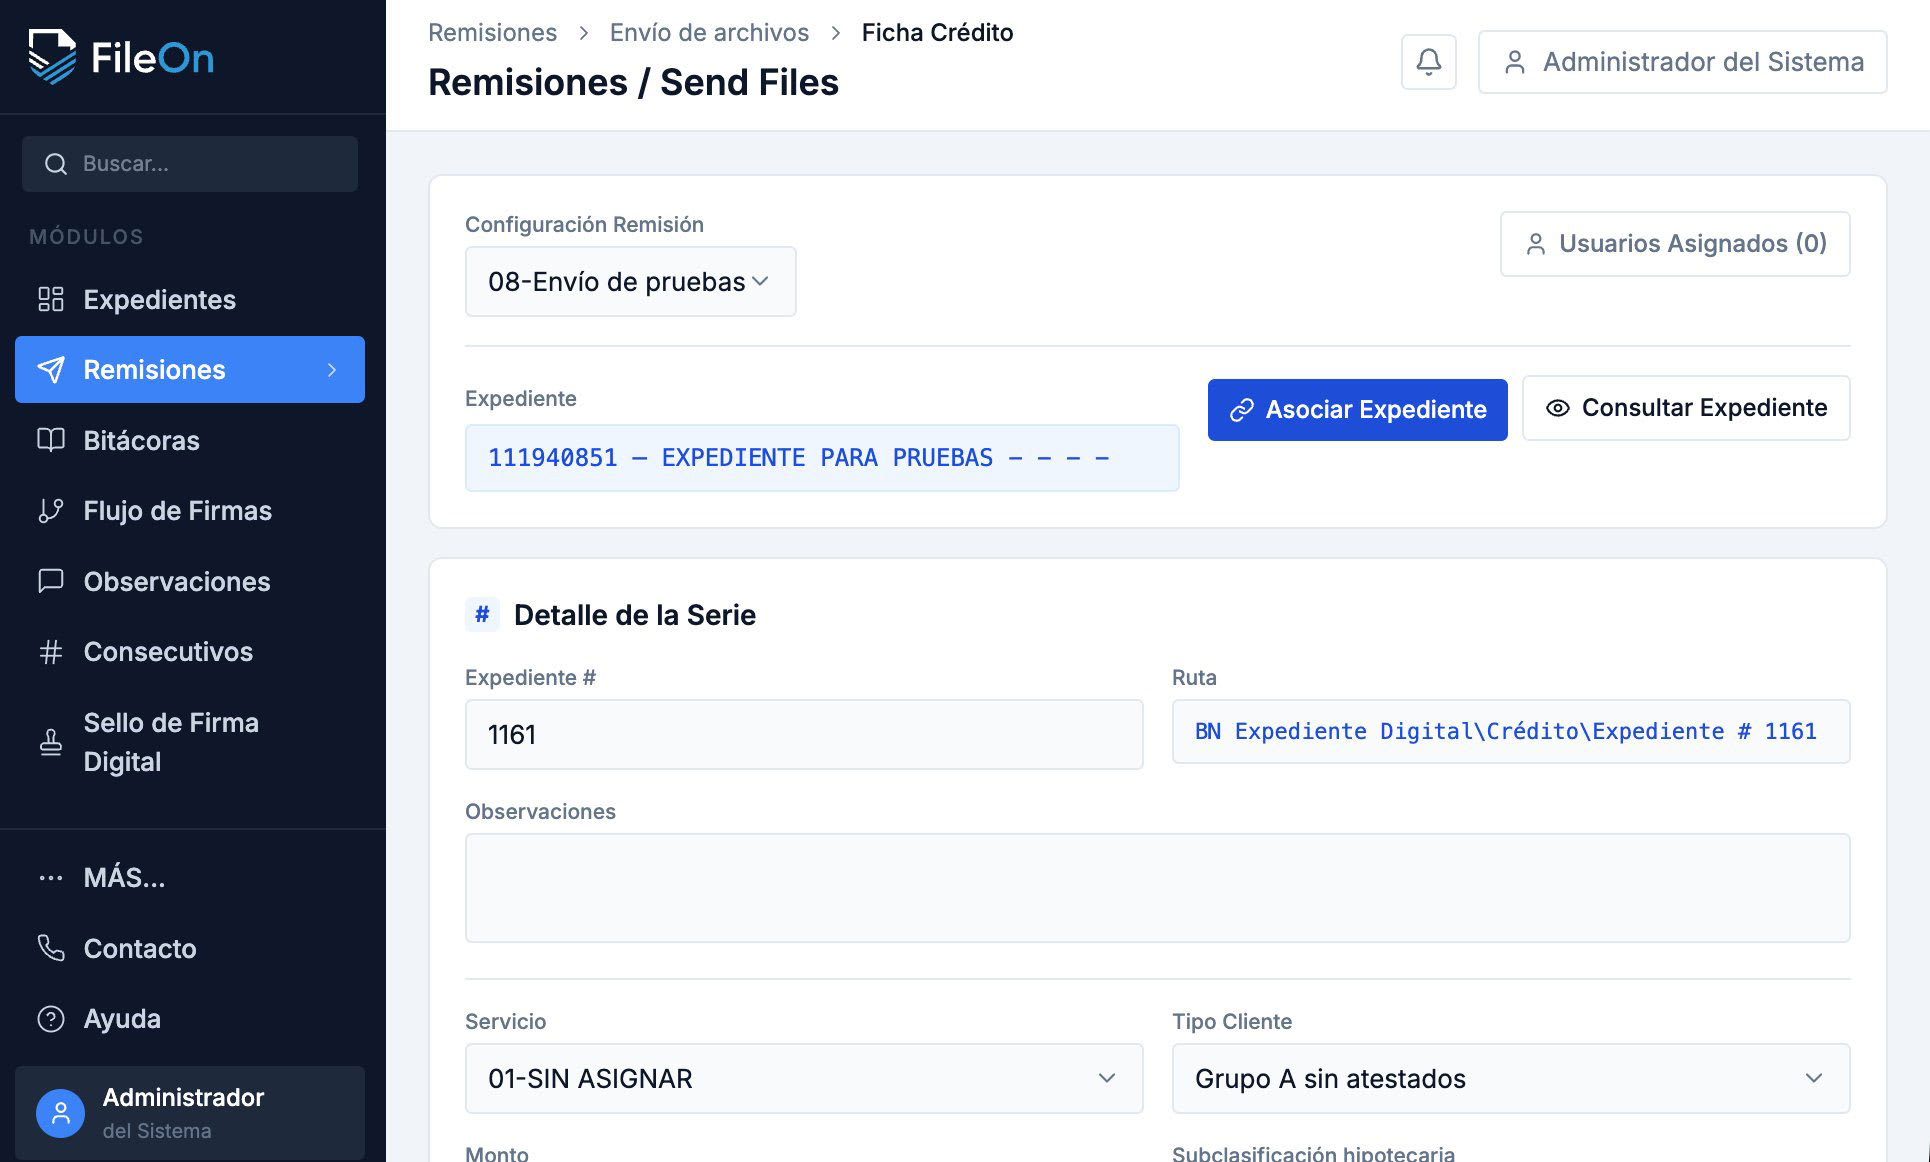
Task: Click the Sello de Firma Digital stamp icon
Action: click(51, 742)
